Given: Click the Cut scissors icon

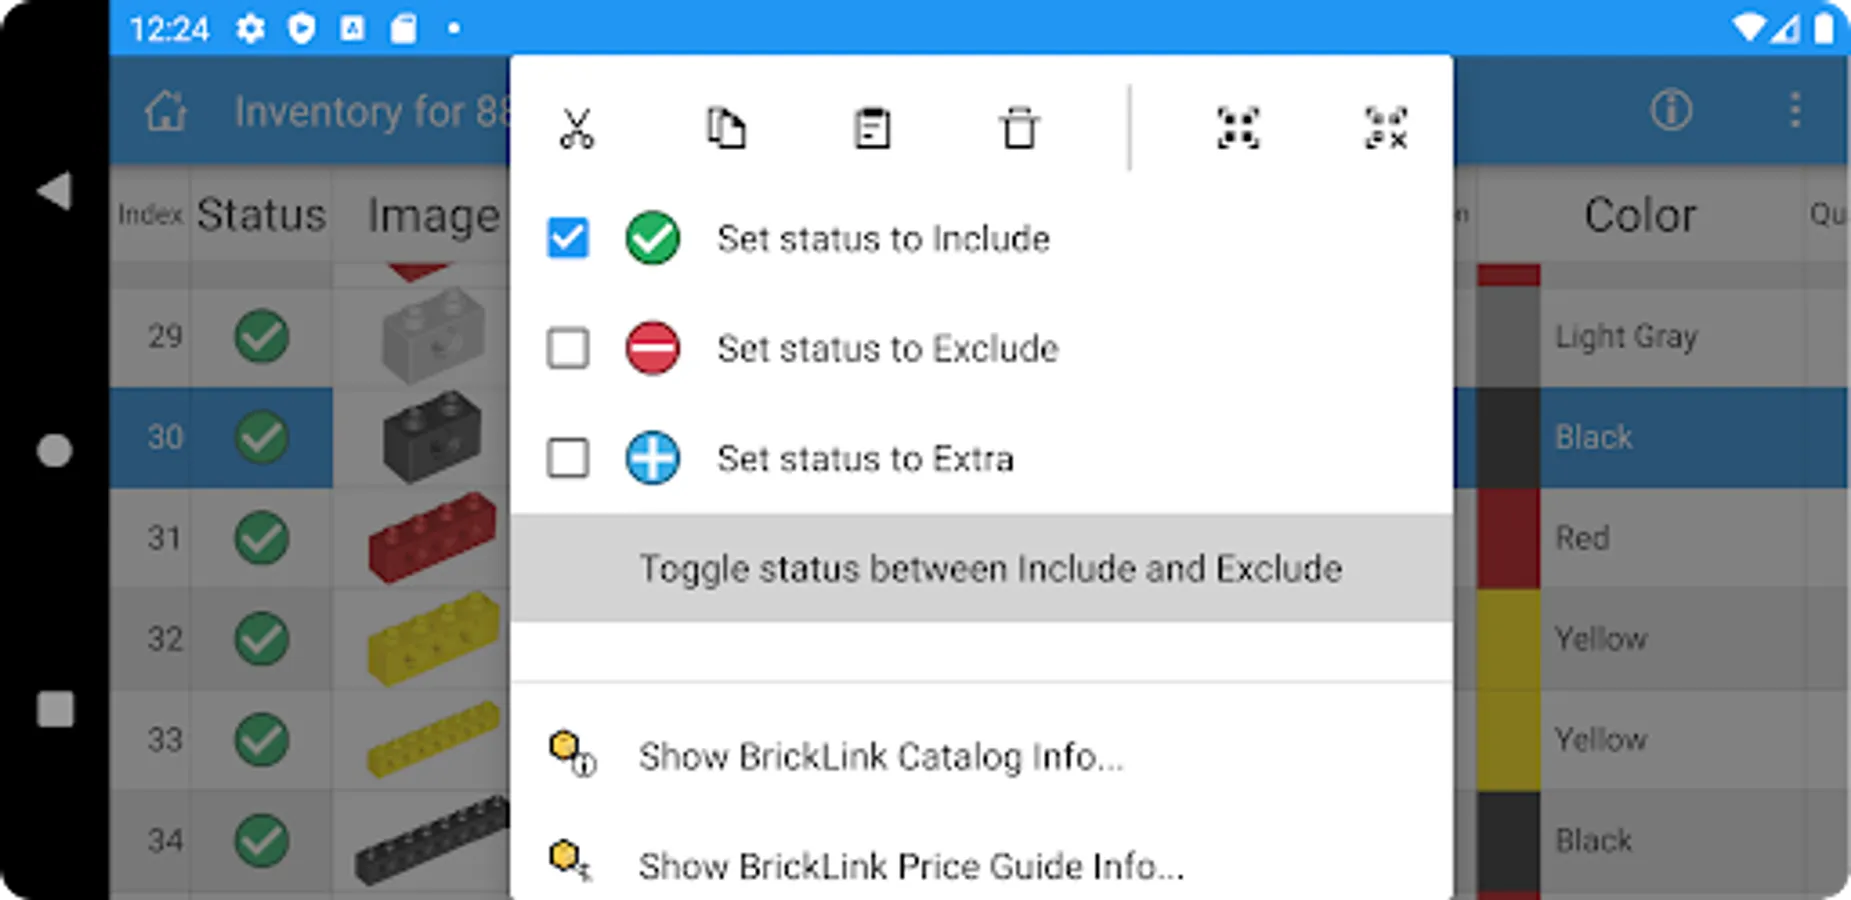Looking at the screenshot, I should tap(577, 129).
